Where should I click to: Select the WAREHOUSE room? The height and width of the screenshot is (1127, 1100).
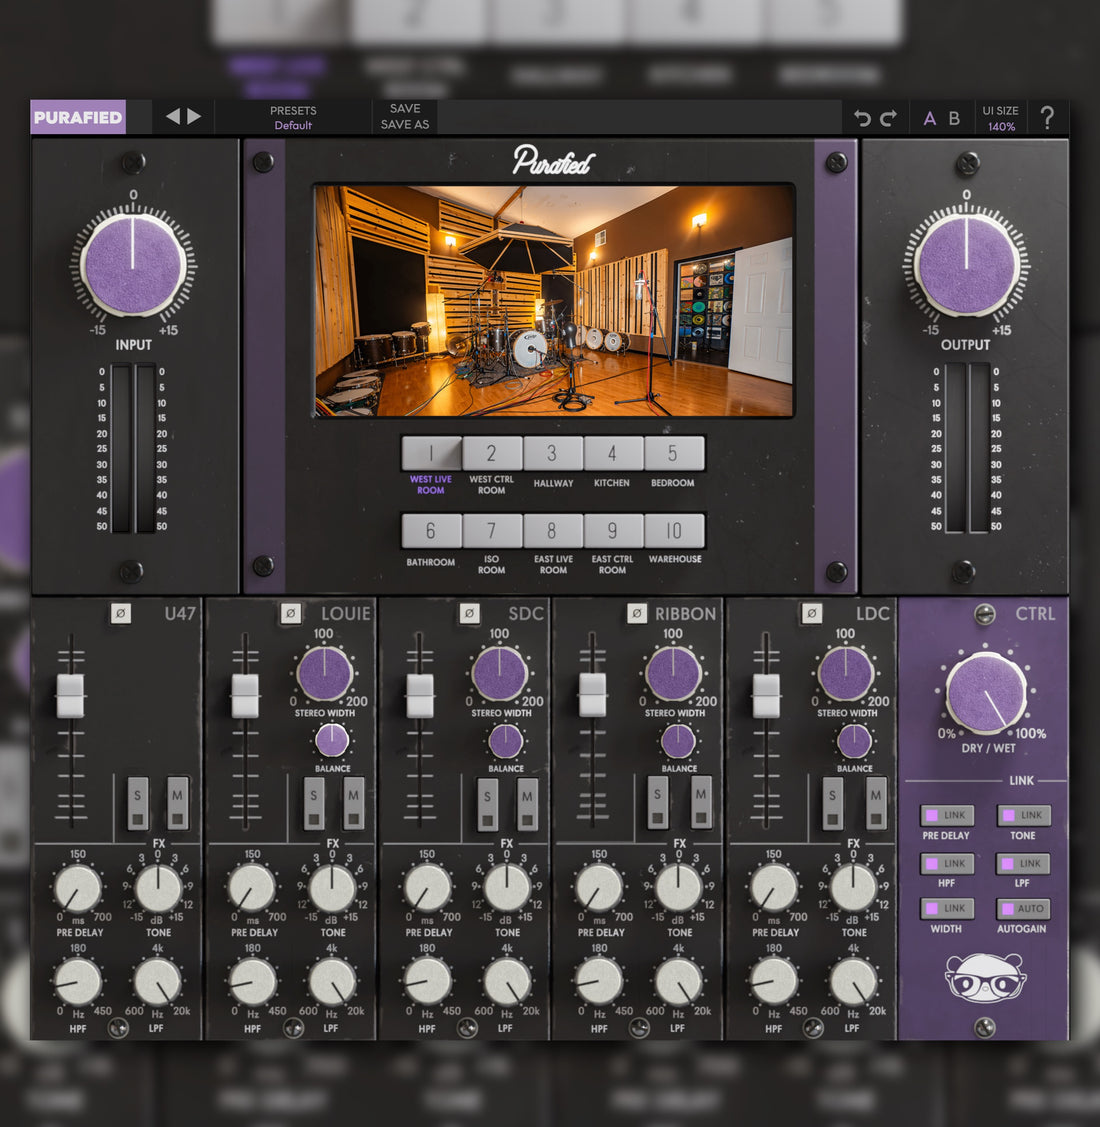pyautogui.click(x=675, y=531)
